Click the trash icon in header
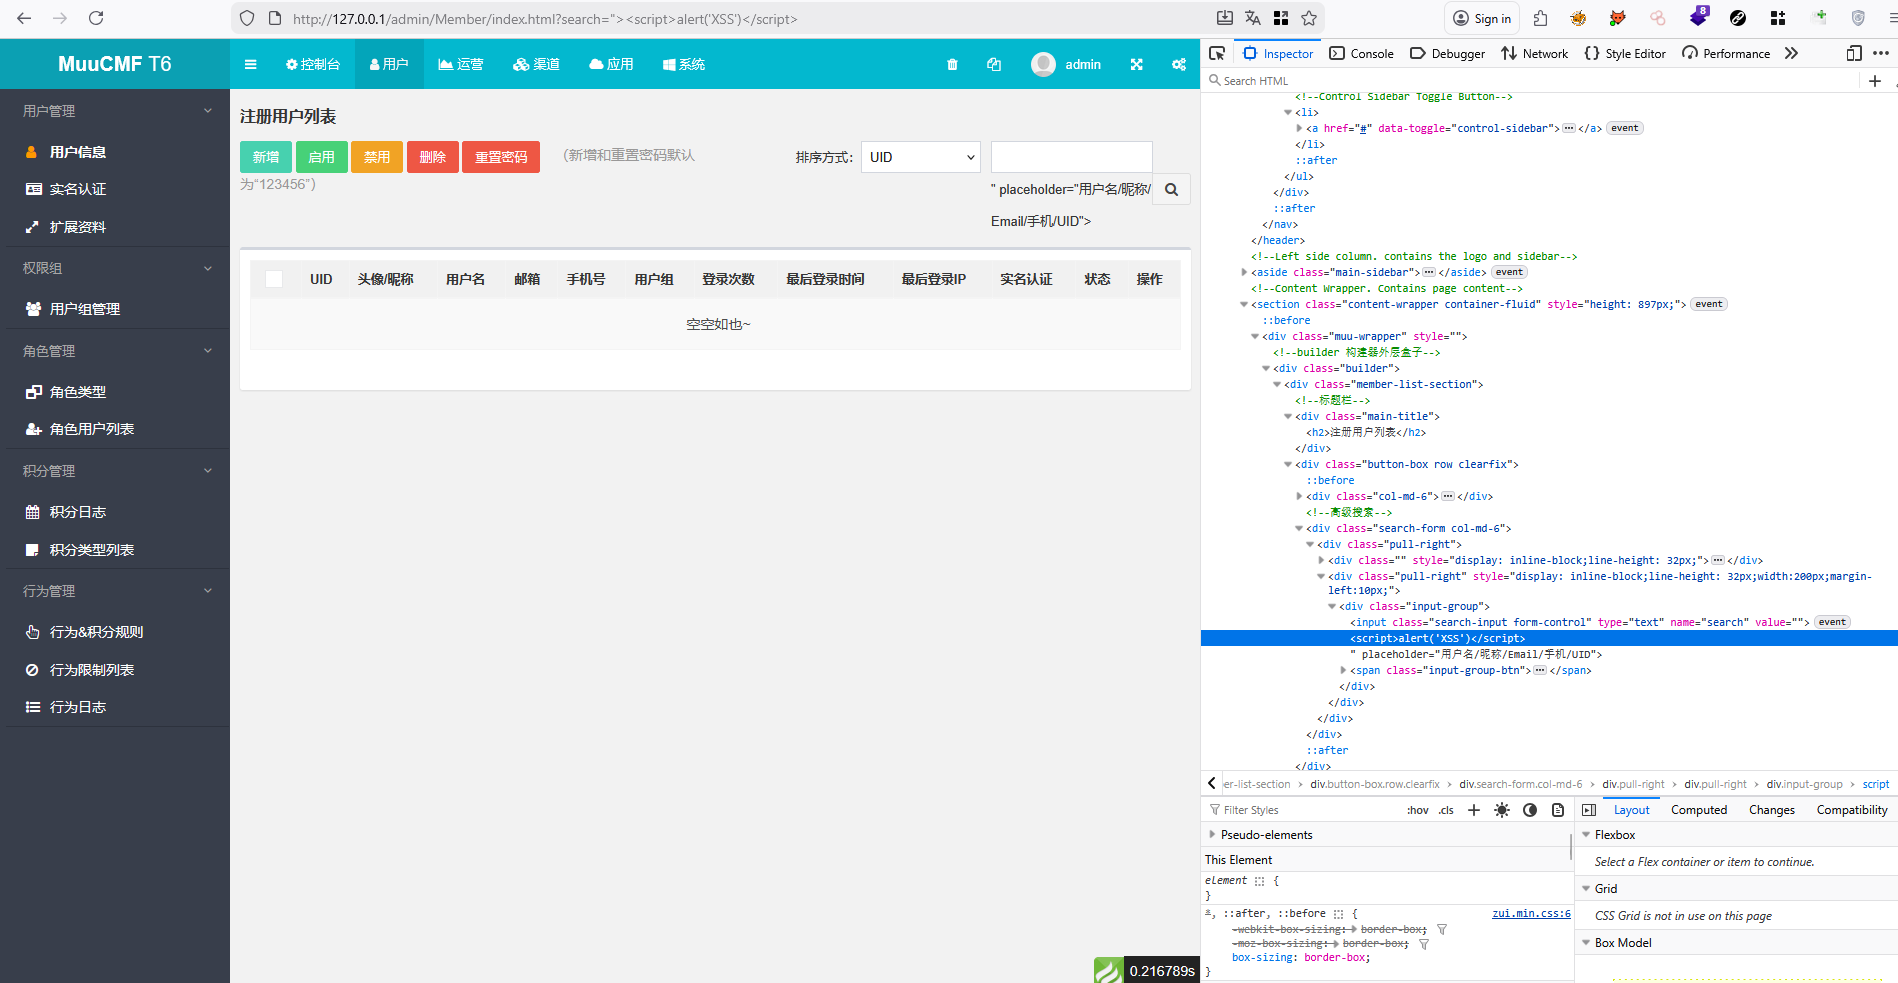 (952, 64)
